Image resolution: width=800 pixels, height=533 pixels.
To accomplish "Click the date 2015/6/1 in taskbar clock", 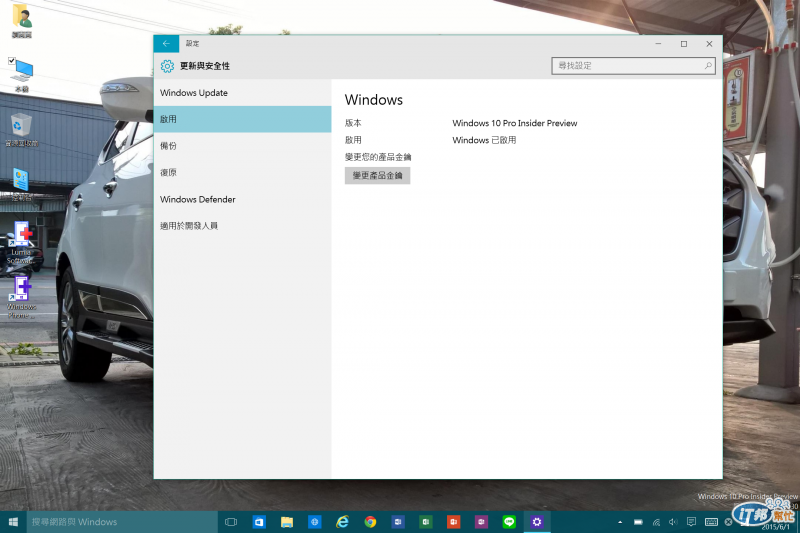I will (x=775, y=527).
